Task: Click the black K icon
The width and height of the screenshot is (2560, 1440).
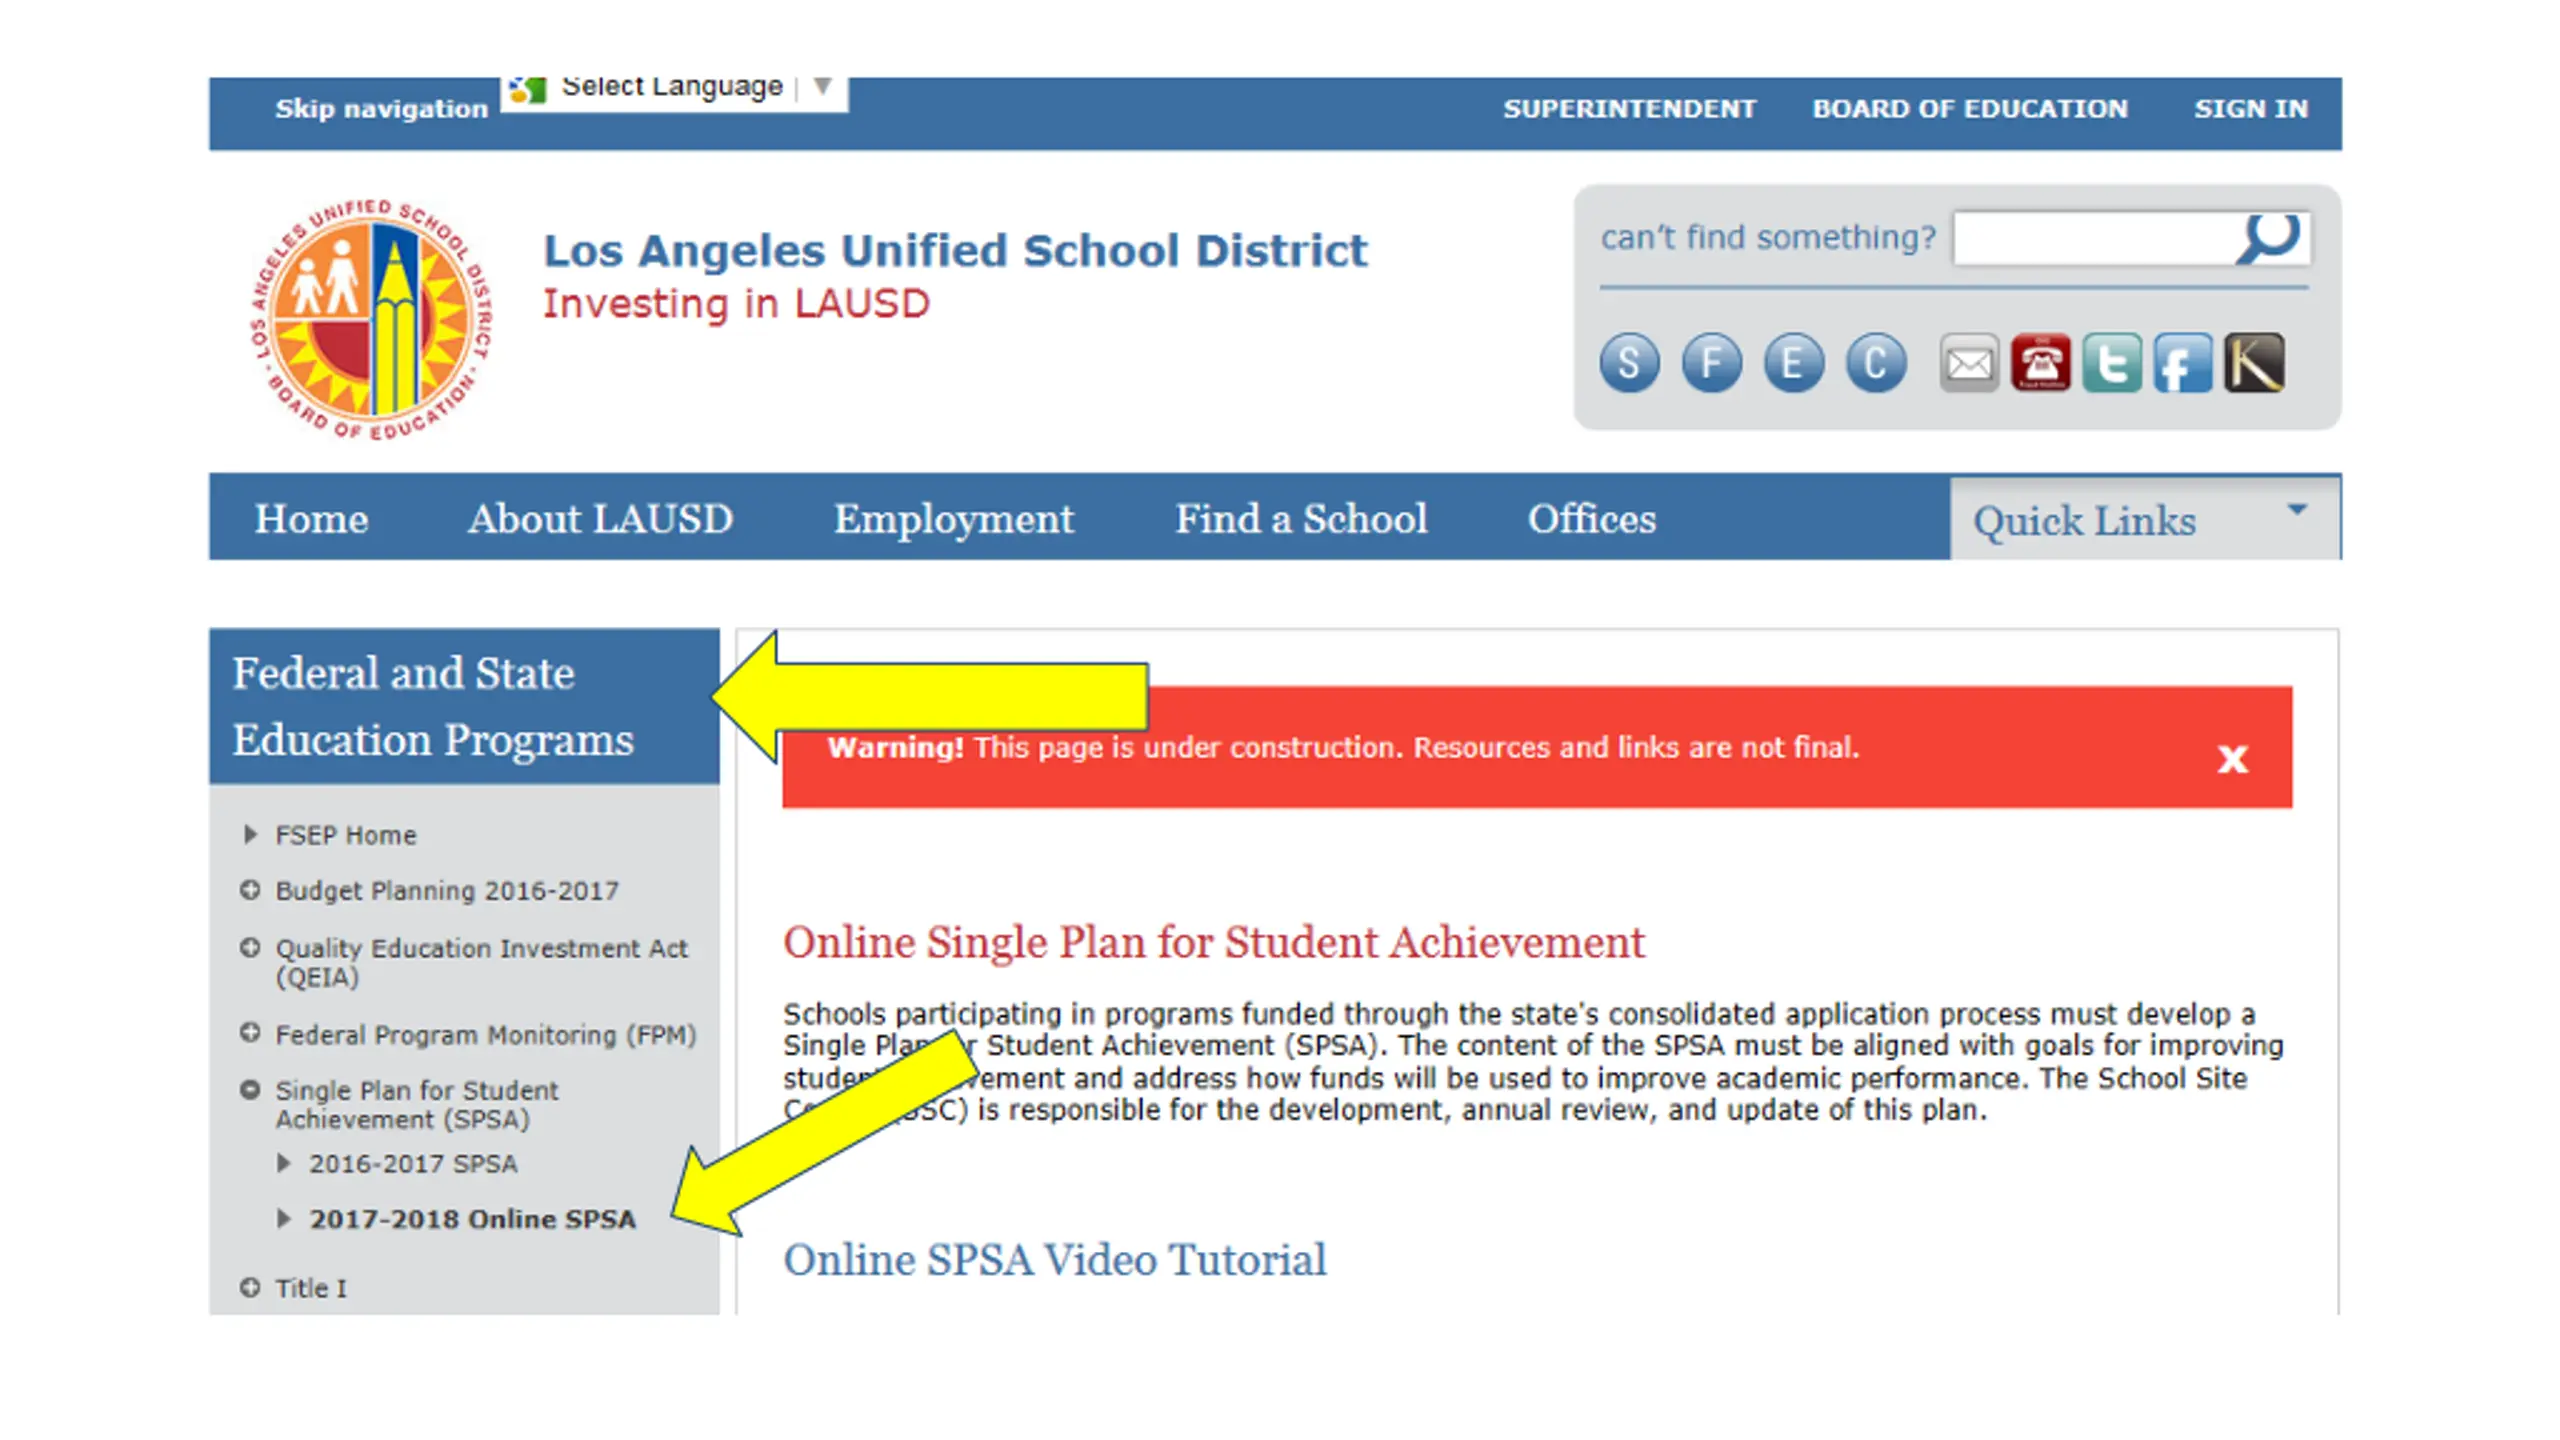Action: [x=2254, y=363]
